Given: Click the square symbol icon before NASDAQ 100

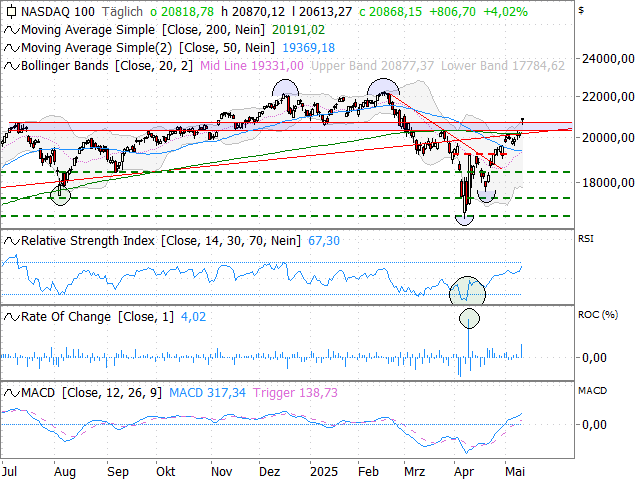Looking at the screenshot, I should click(x=11, y=12).
